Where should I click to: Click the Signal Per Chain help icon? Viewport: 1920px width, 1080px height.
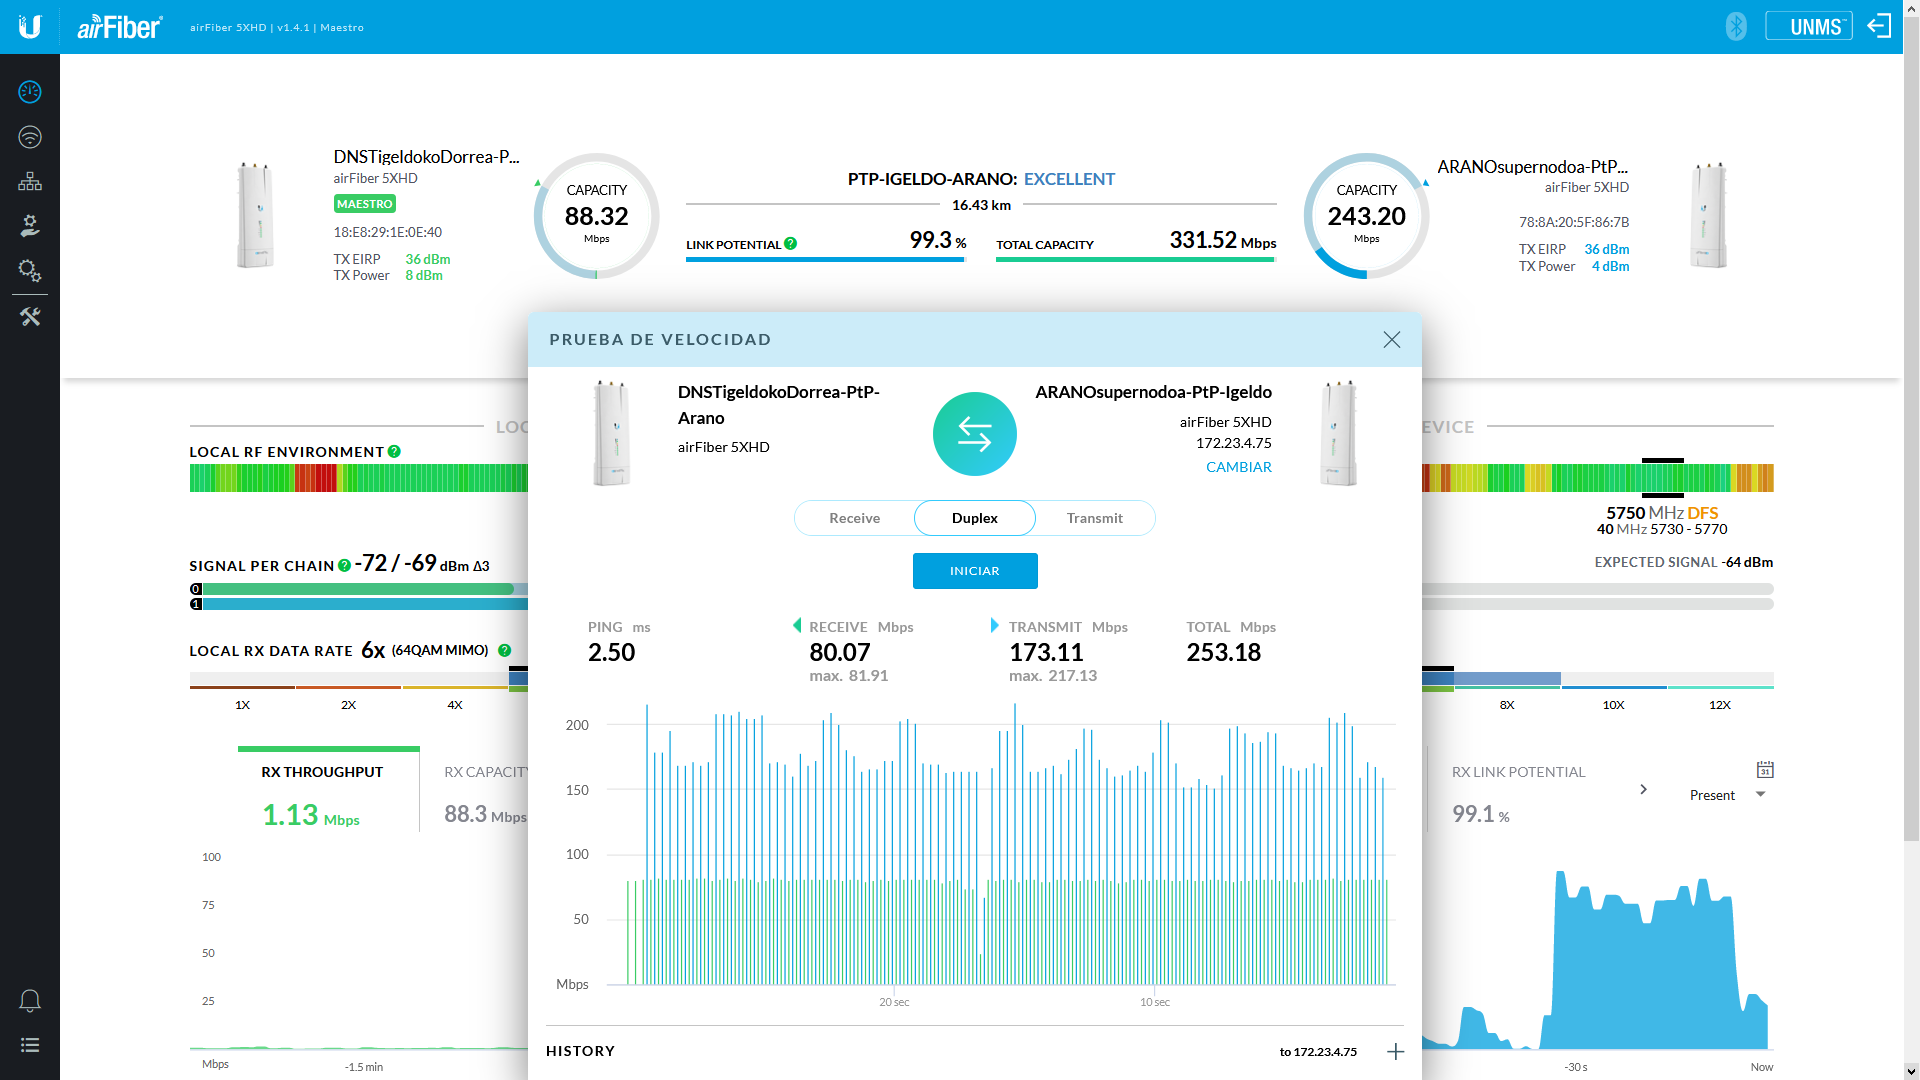click(x=345, y=566)
